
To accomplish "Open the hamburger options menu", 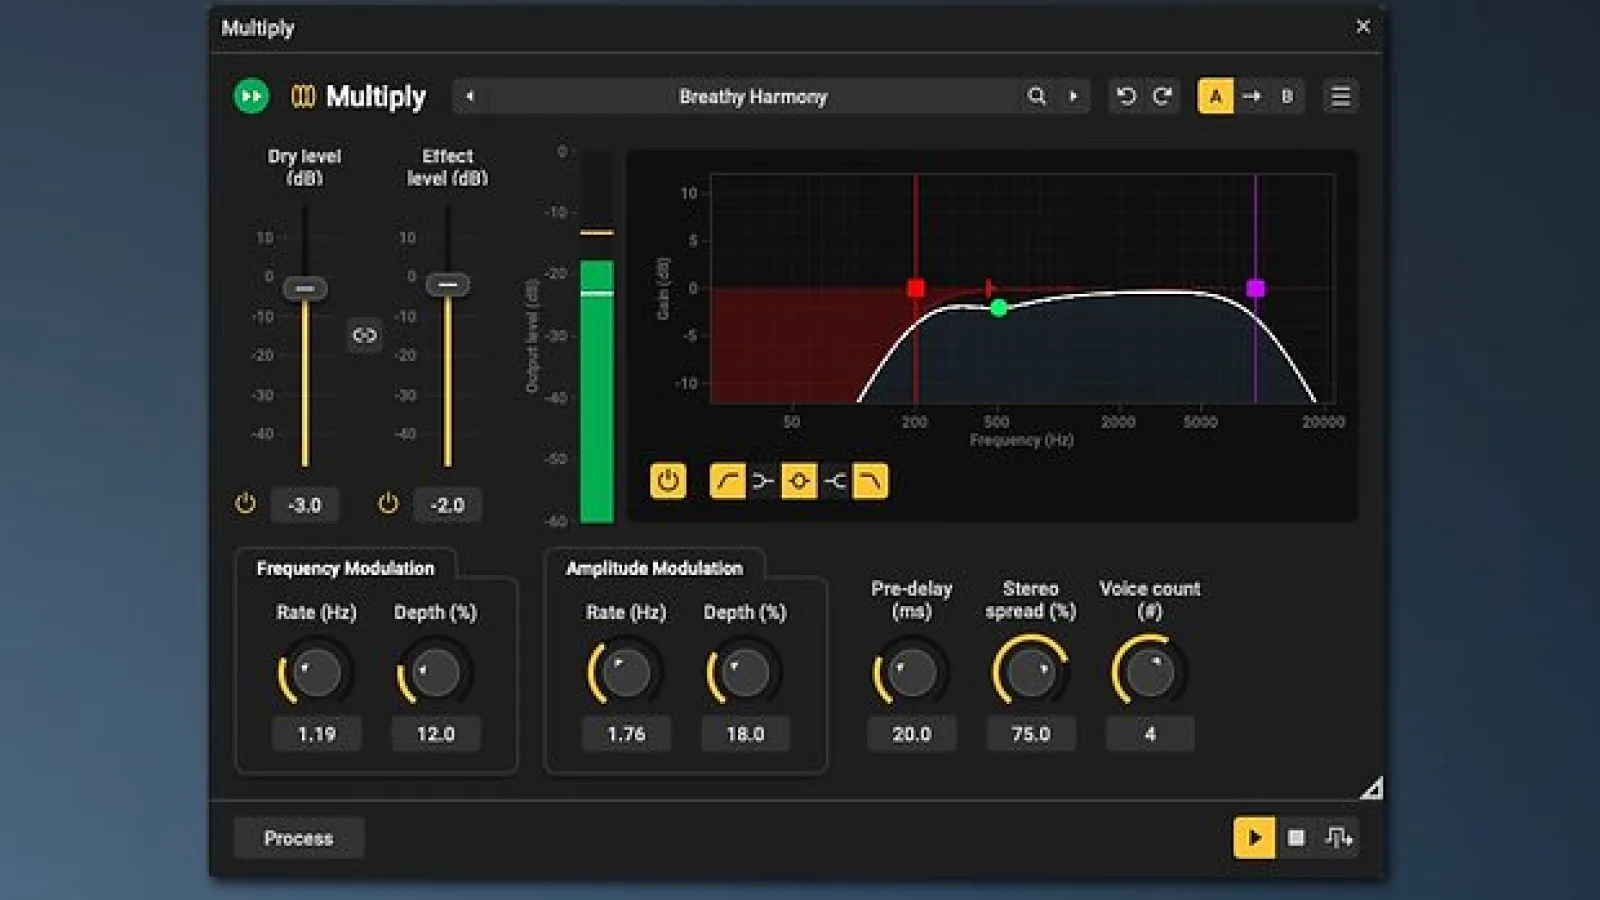I will click(1341, 96).
